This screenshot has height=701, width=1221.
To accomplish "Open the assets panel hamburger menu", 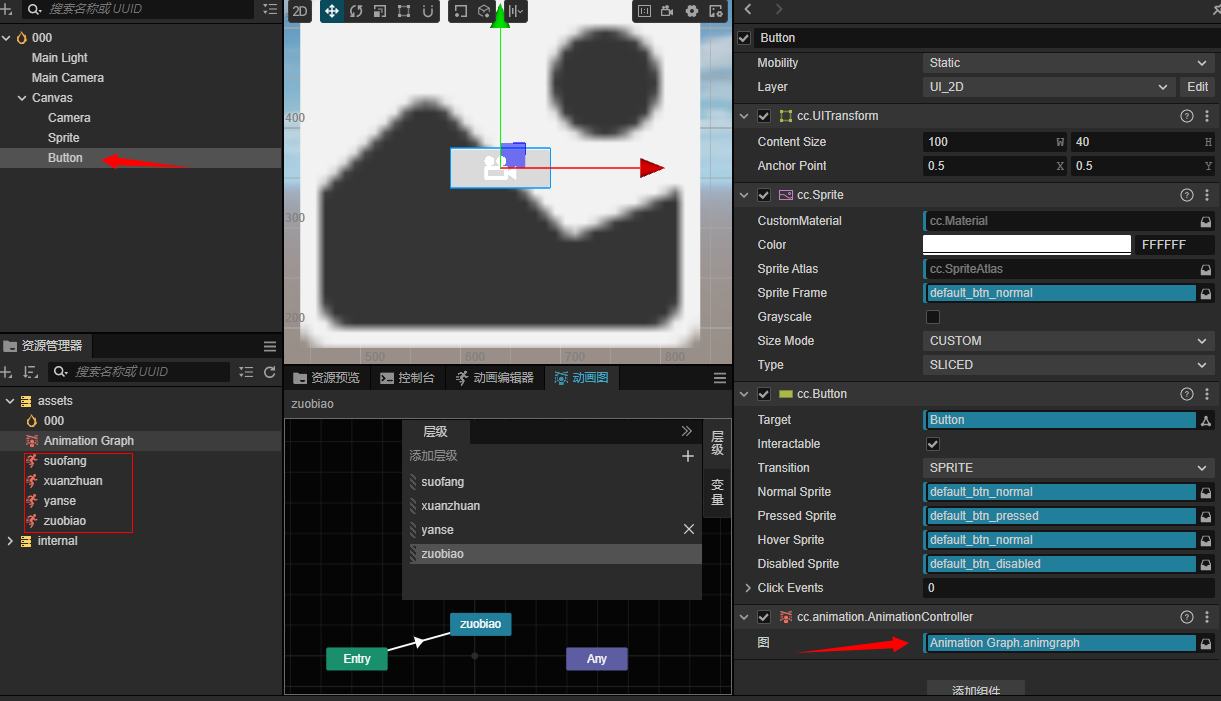I will [270, 346].
